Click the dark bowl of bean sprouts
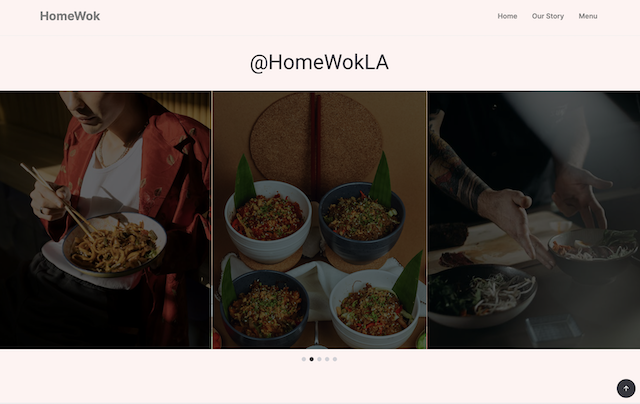The width and height of the screenshot is (640, 404). coord(482,296)
